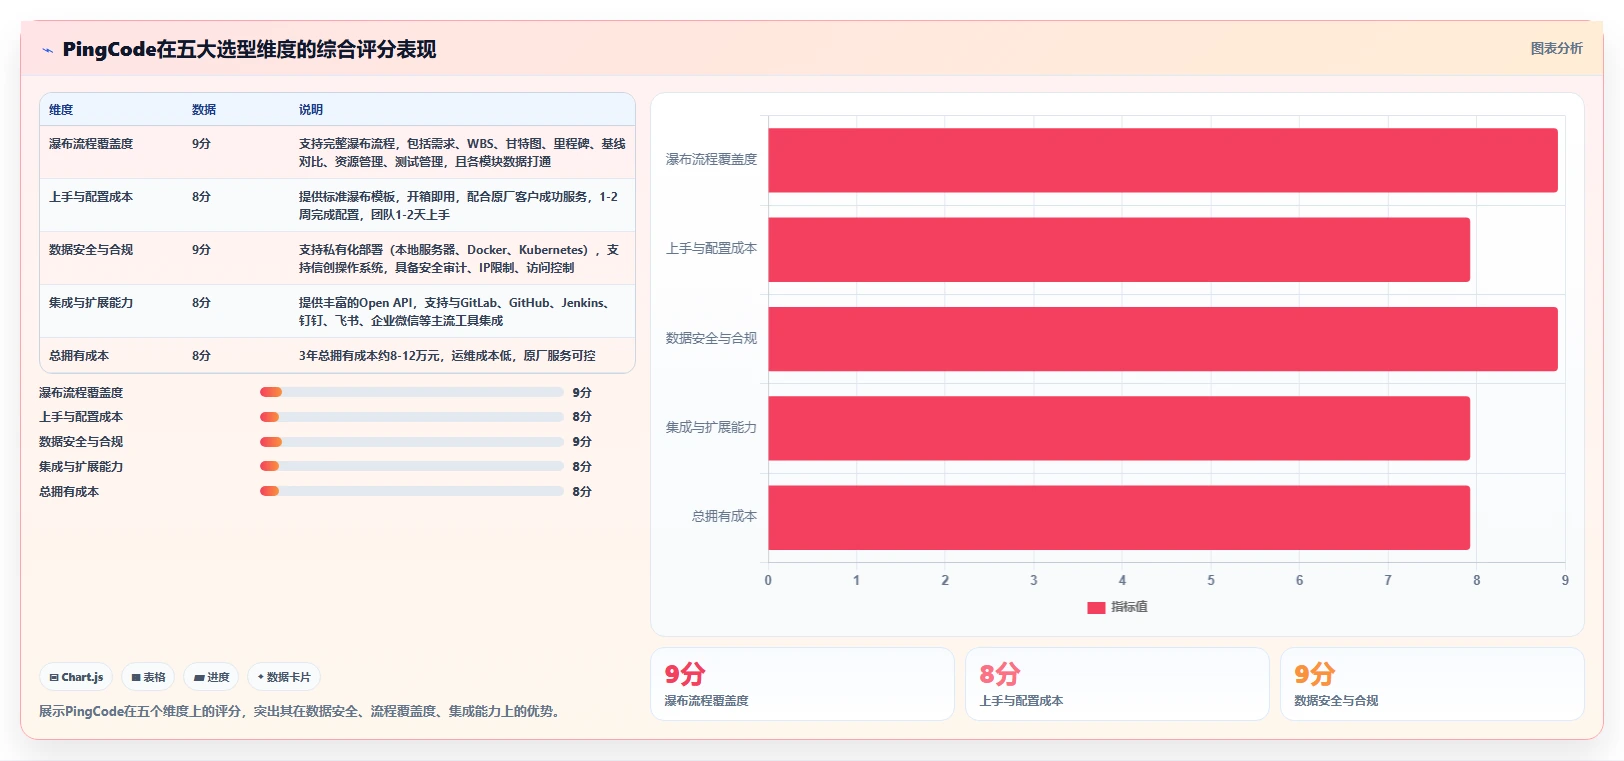Open the 8分 上手与配置成本 data card
Screen dimensions: 1624x761
coord(1117,684)
